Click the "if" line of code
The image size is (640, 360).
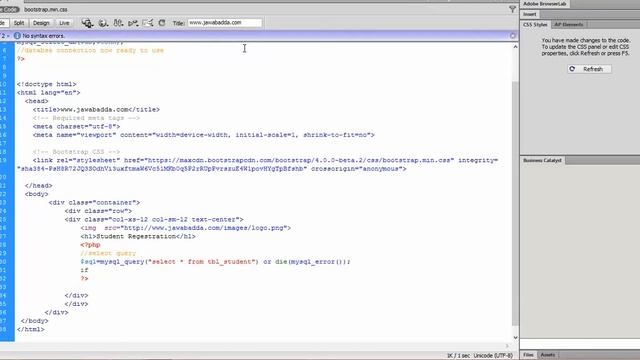[x=84, y=270]
